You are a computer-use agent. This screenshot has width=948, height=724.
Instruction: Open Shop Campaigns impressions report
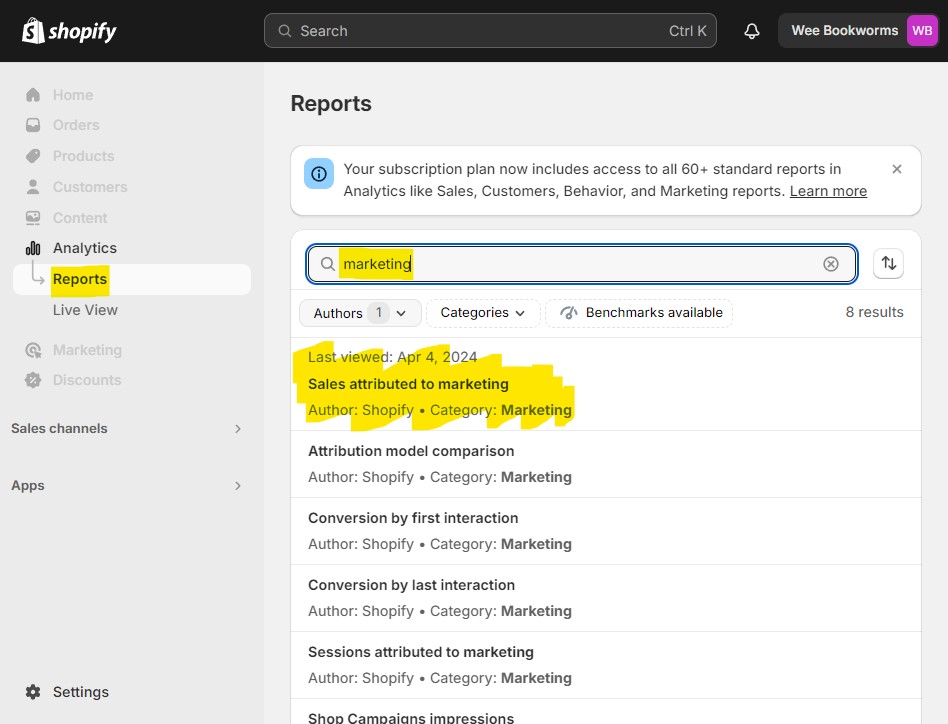[606, 712]
